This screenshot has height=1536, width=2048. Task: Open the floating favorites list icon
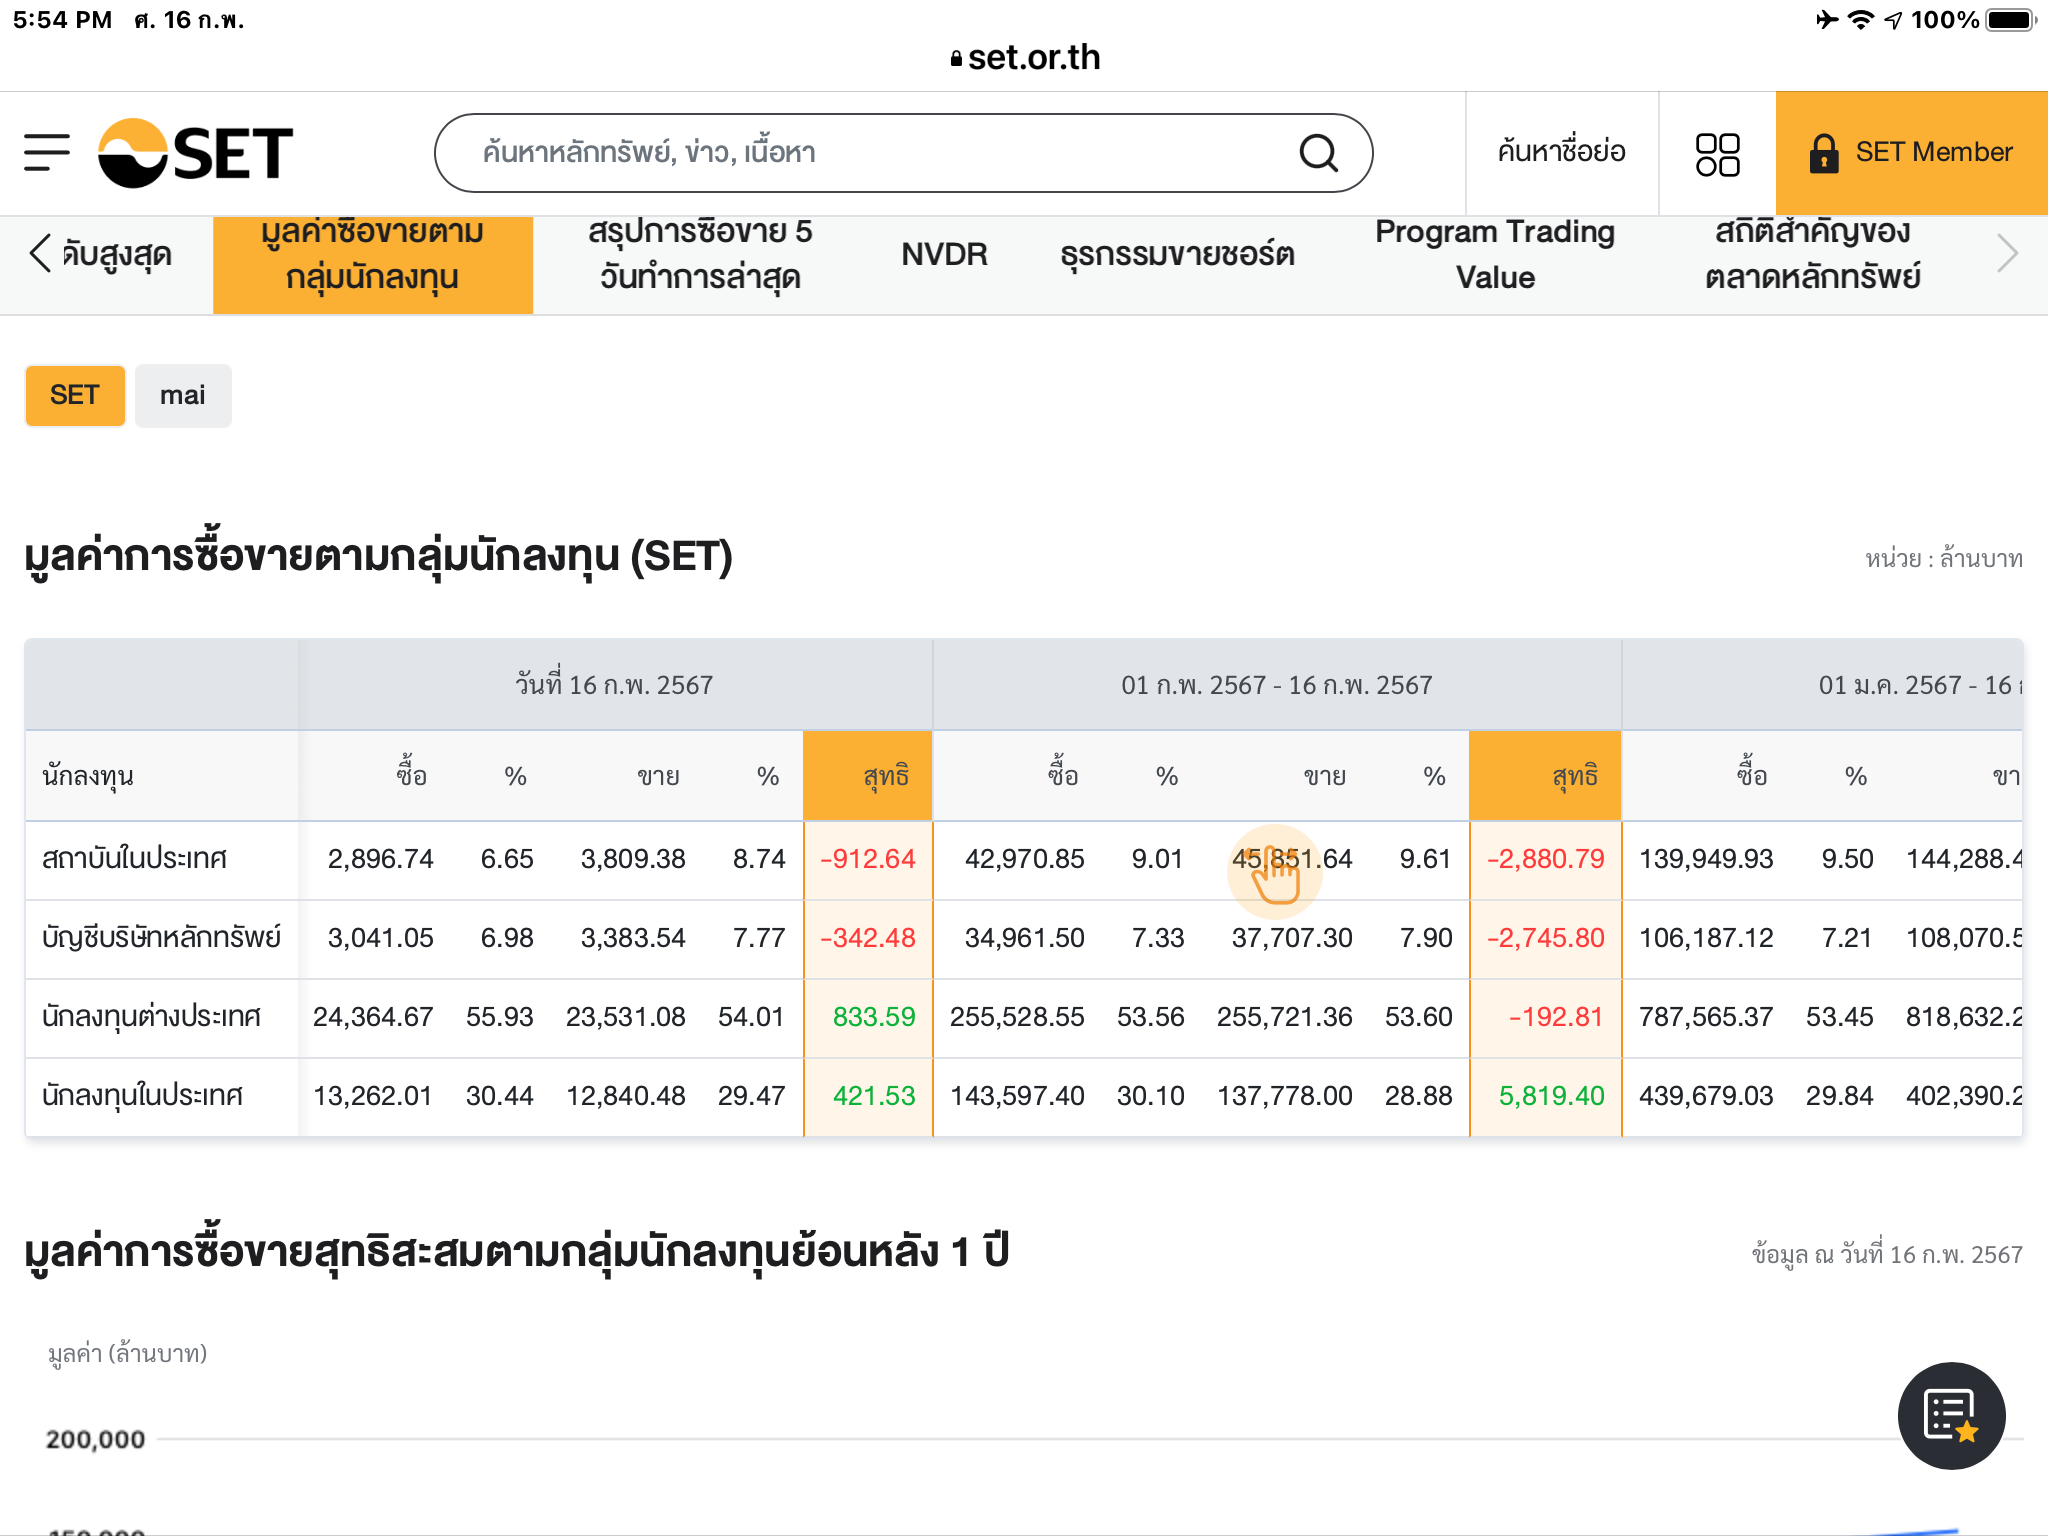click(1950, 1415)
